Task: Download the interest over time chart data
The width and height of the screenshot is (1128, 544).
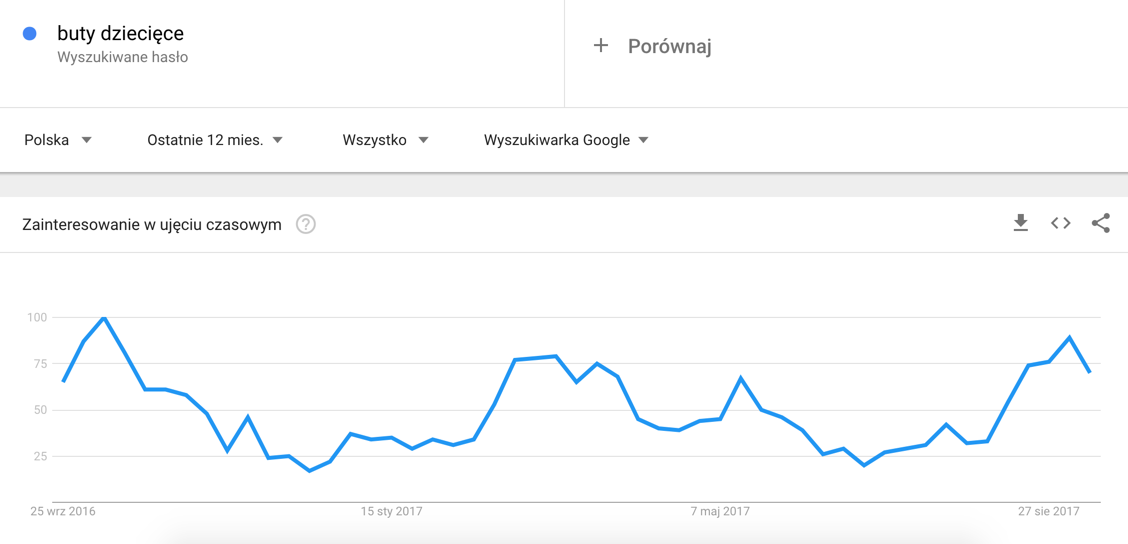Action: tap(1020, 223)
